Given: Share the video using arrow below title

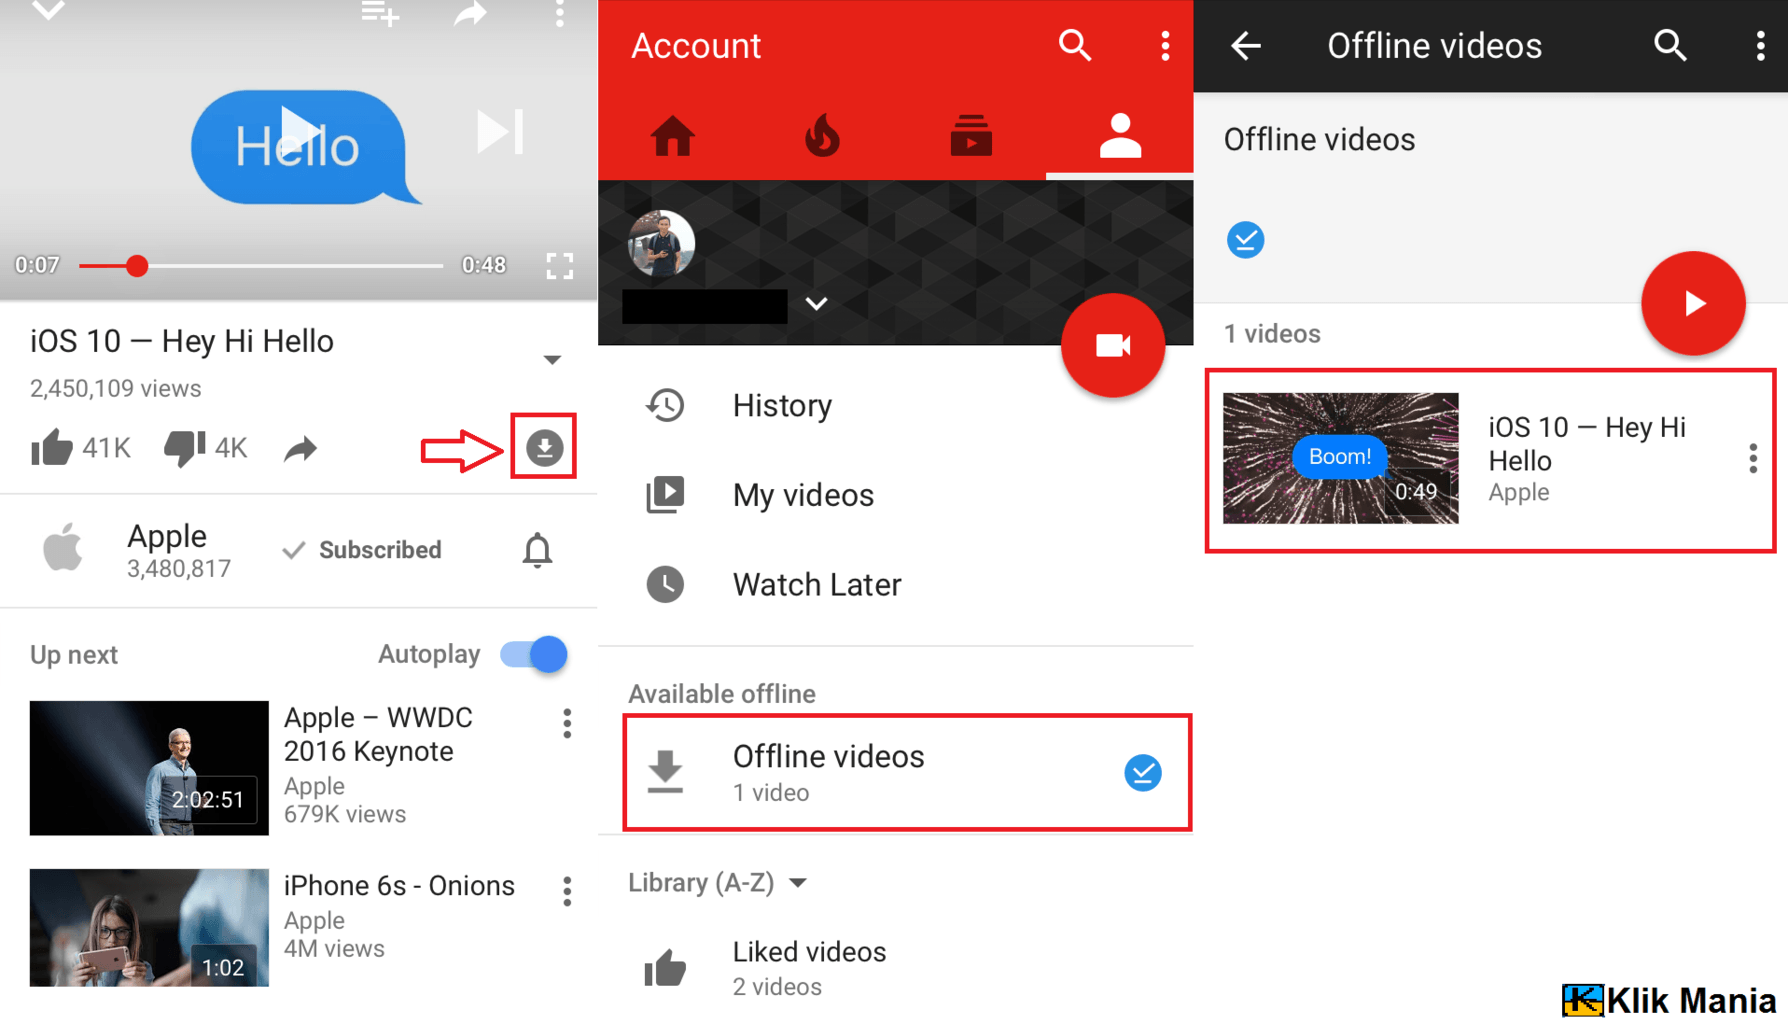Looking at the screenshot, I should click(300, 449).
